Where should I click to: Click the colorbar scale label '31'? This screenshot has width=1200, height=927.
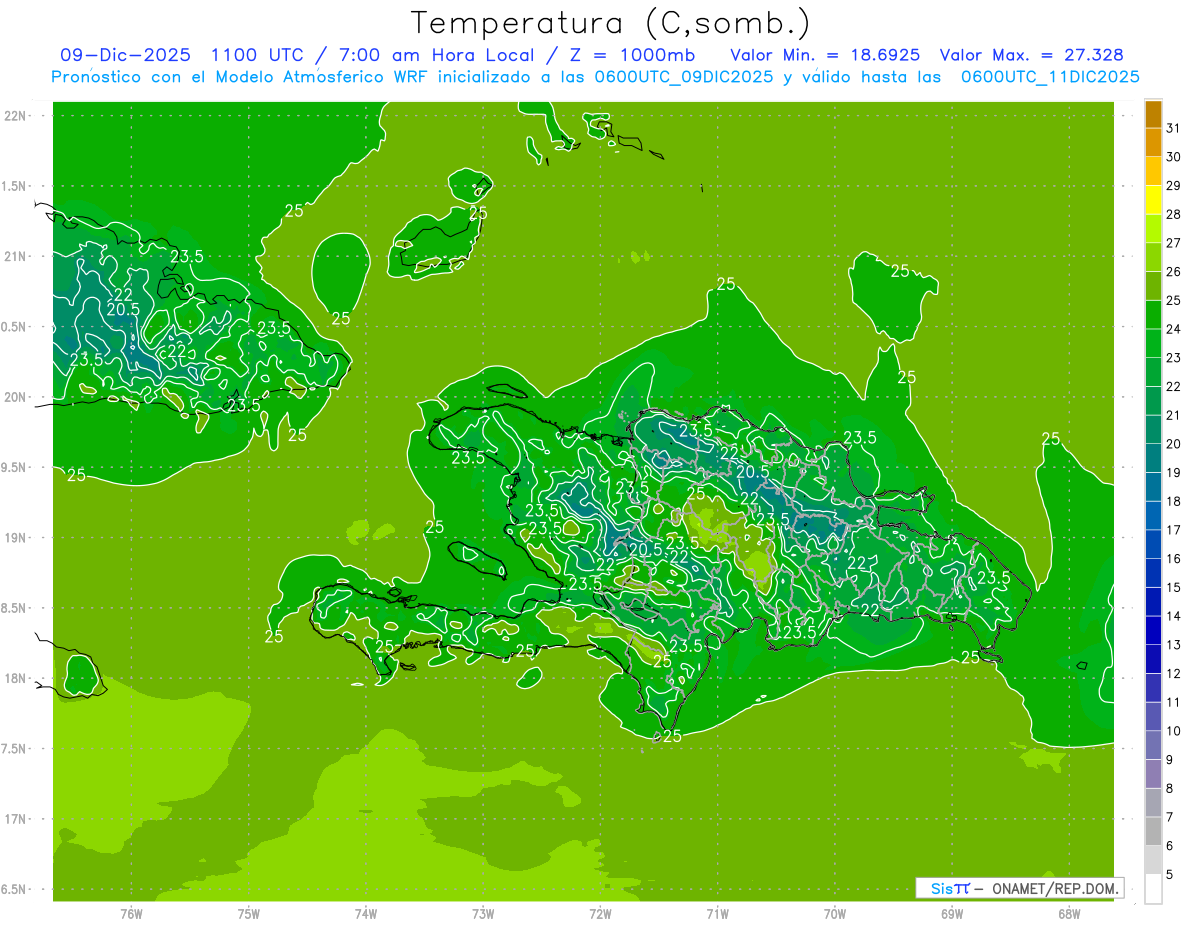coord(1174,128)
